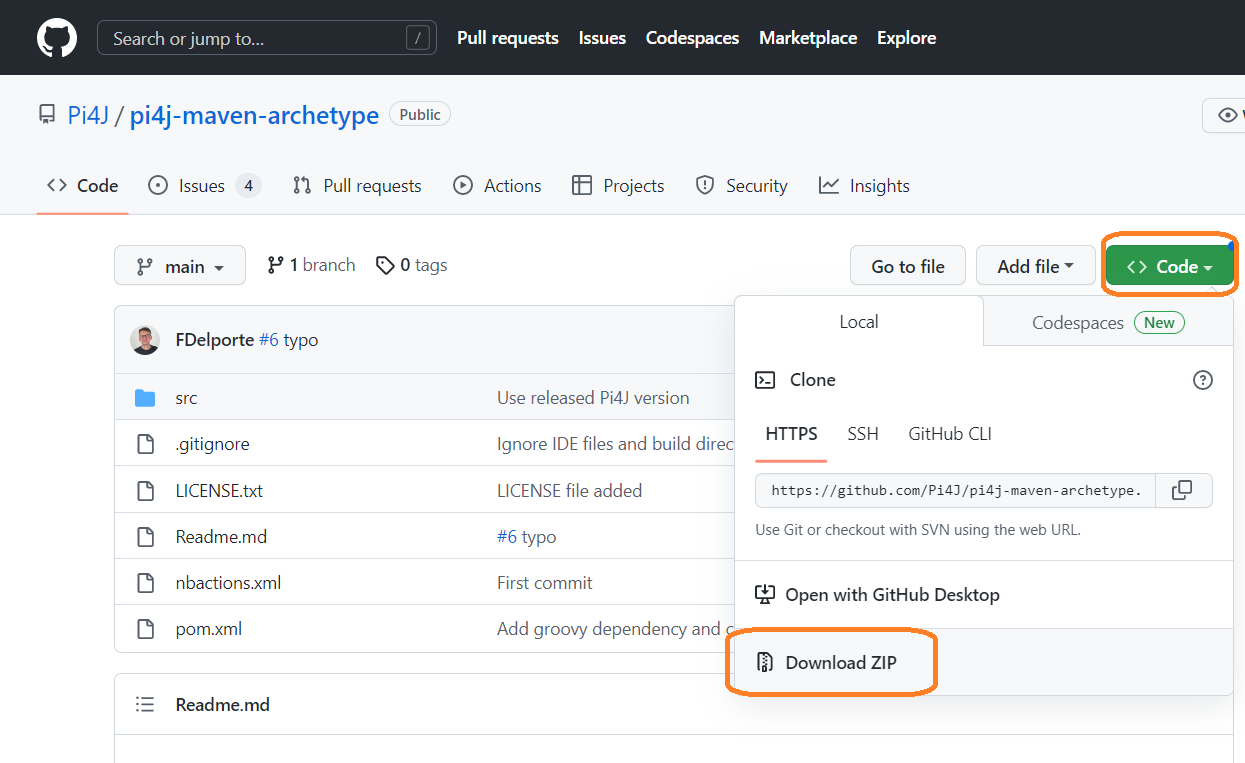Open the Readme table of contents list icon
The width and height of the screenshot is (1245, 763).
point(145,705)
